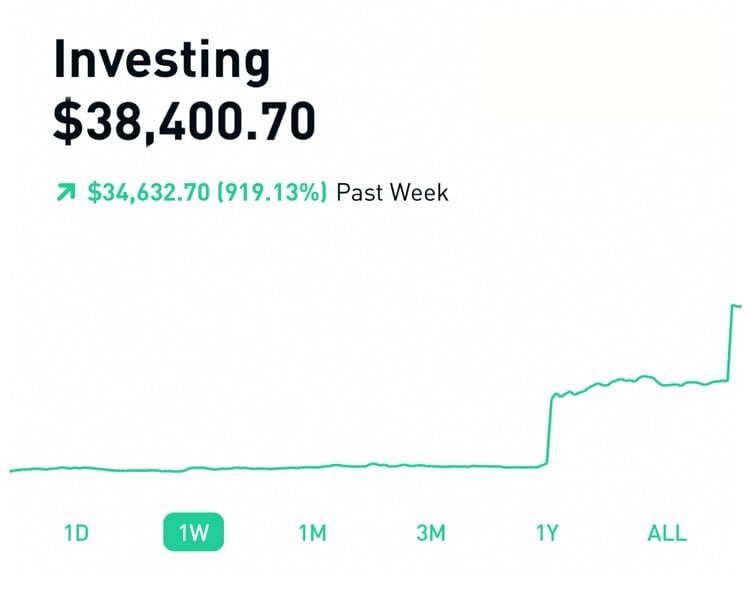Click the Investing heading
750x600 pixels.
point(162,60)
